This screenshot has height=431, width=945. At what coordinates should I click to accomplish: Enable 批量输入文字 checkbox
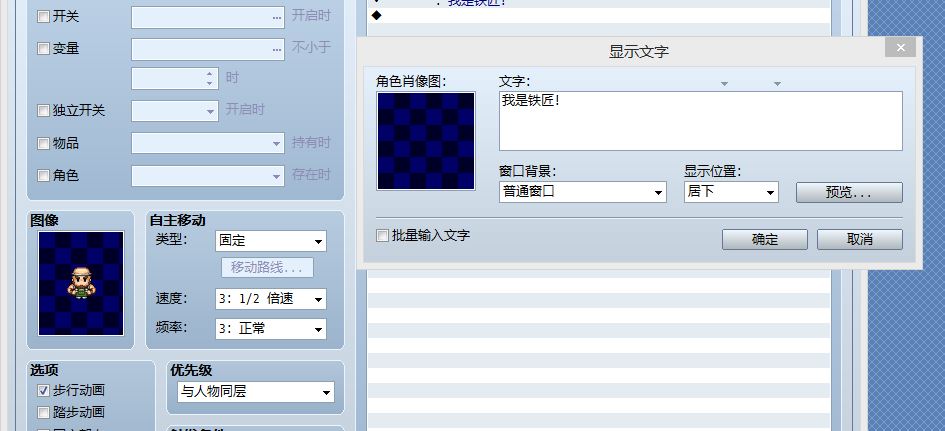click(x=382, y=236)
